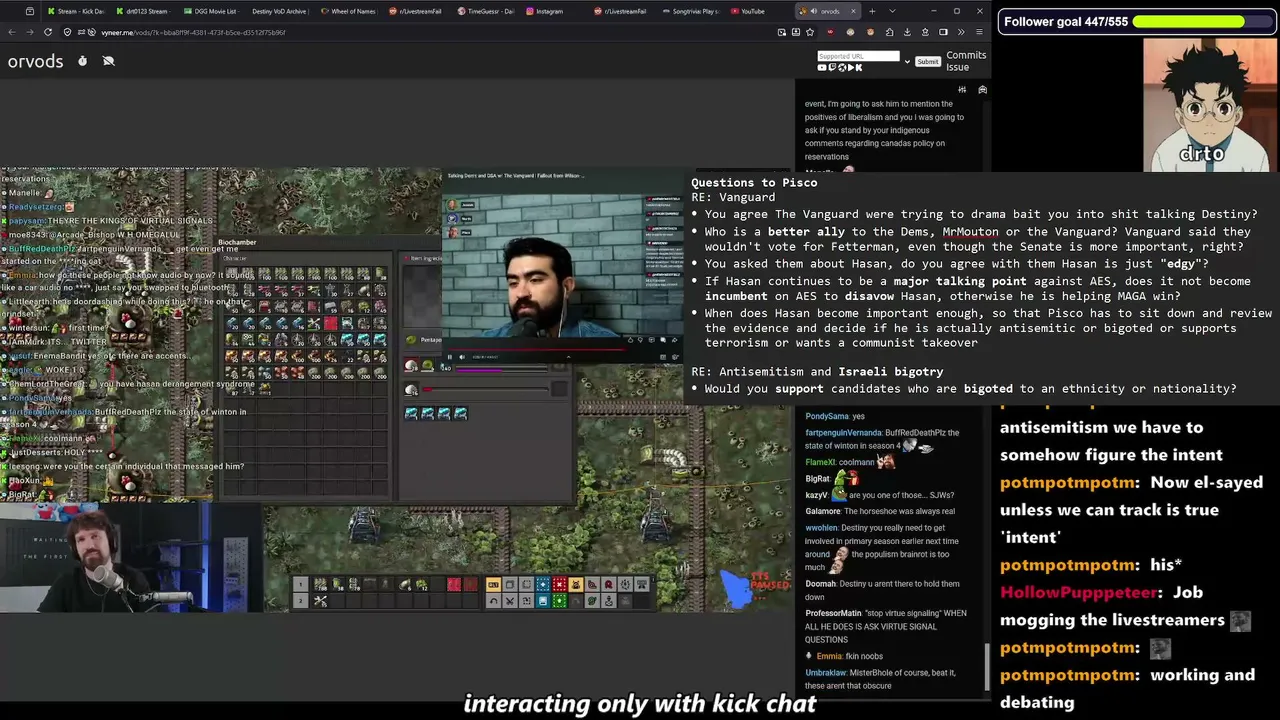
Task: Expand the dropdown beside the Supported URL field
Action: pyautogui.click(x=907, y=61)
